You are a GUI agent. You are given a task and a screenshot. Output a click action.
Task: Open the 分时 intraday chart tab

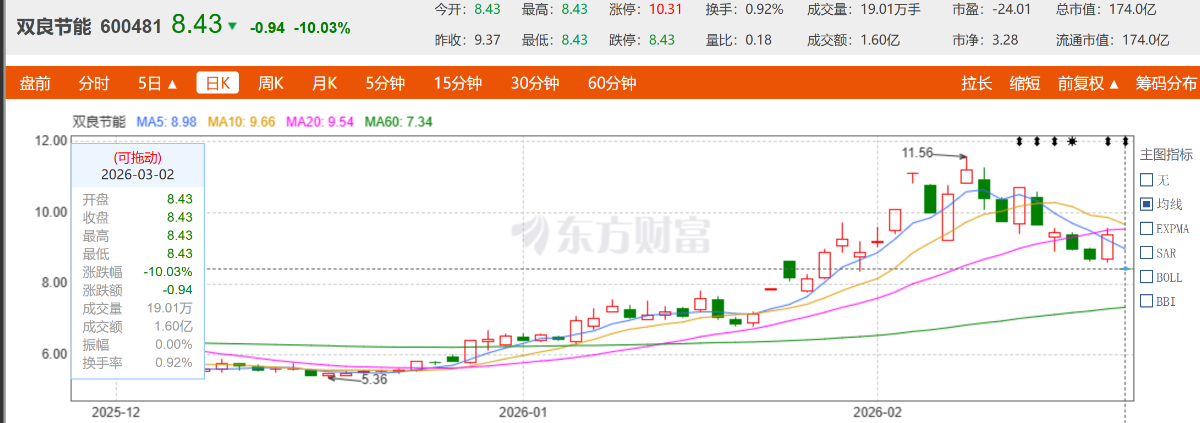coord(94,83)
